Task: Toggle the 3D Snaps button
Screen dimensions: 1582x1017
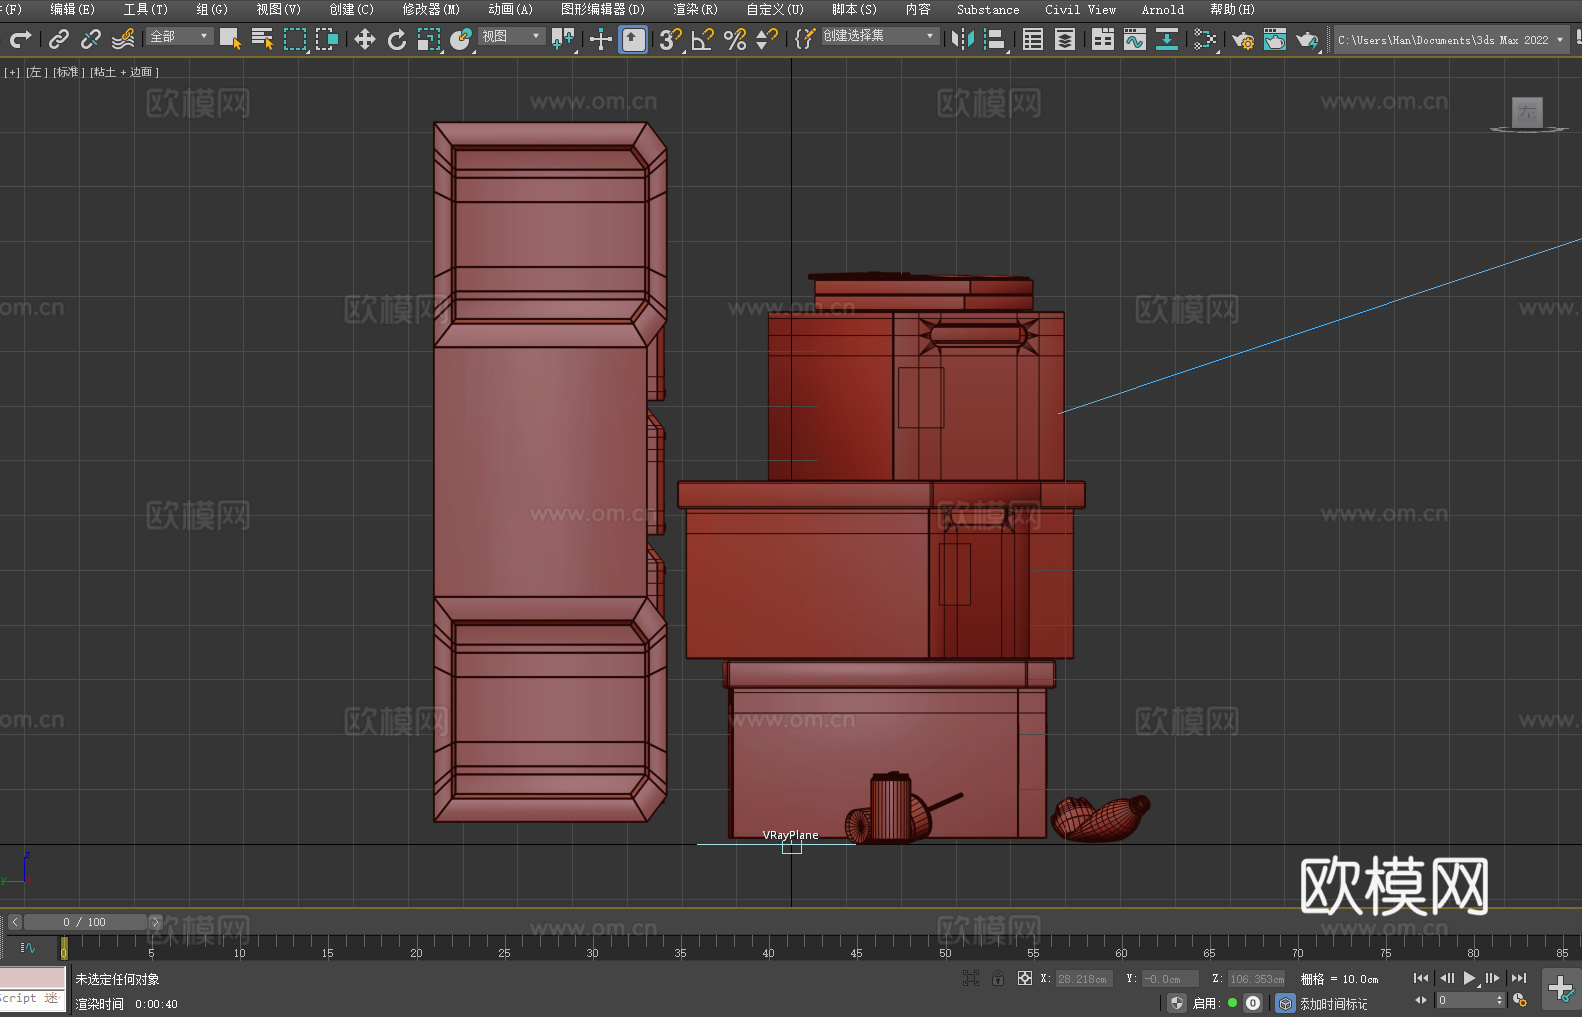Action: tap(670, 39)
